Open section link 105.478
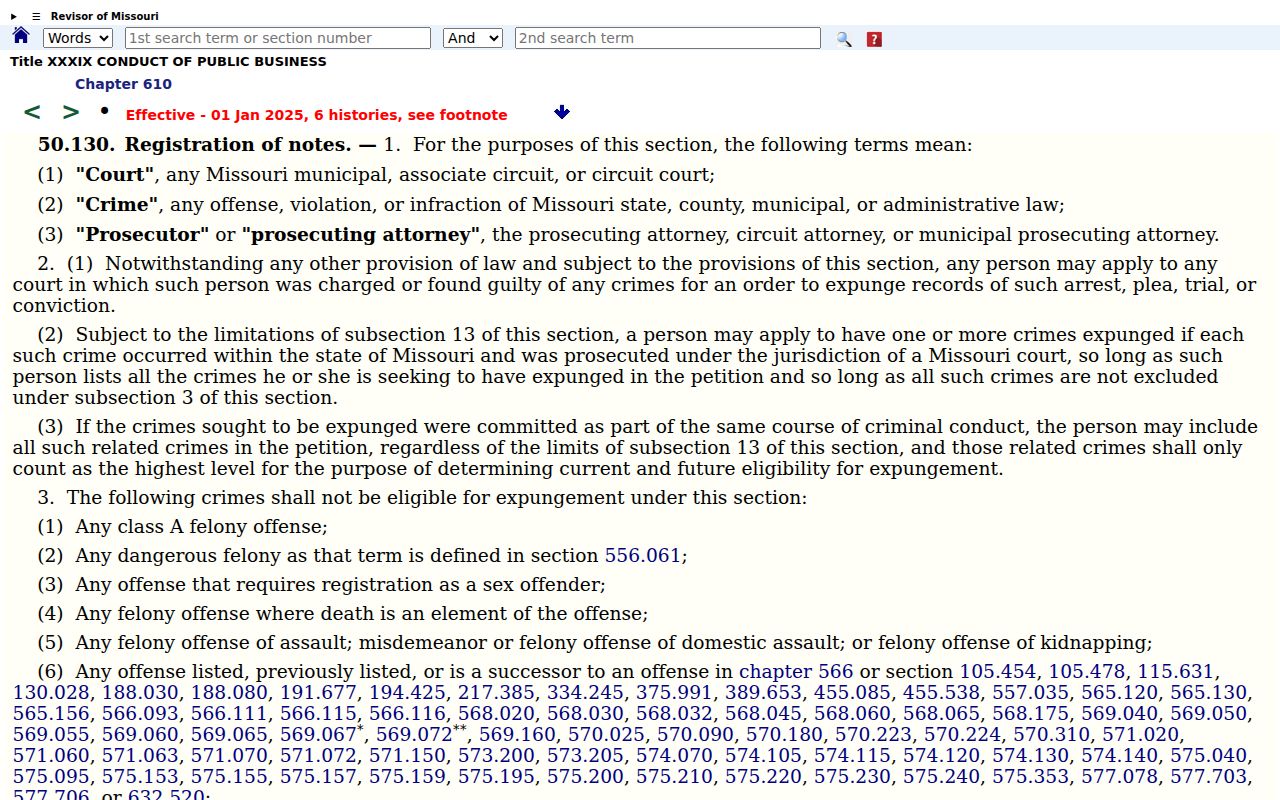 click(x=1087, y=671)
